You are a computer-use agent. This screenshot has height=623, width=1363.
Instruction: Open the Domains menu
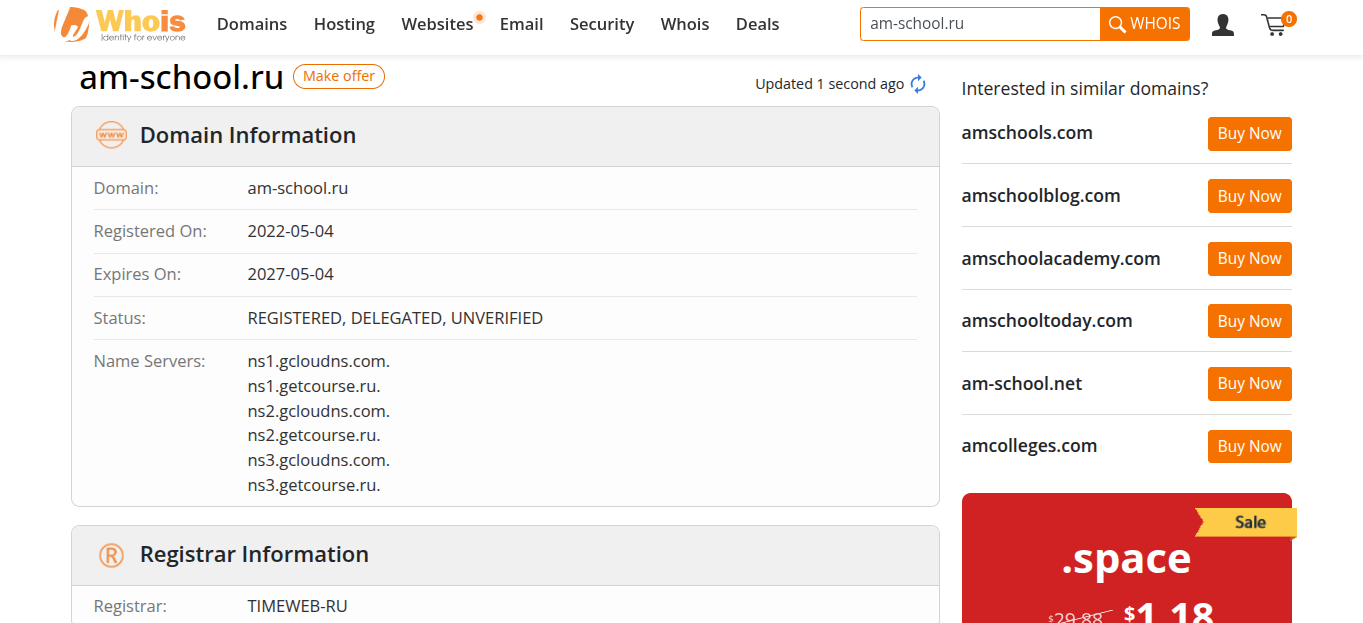click(x=252, y=24)
